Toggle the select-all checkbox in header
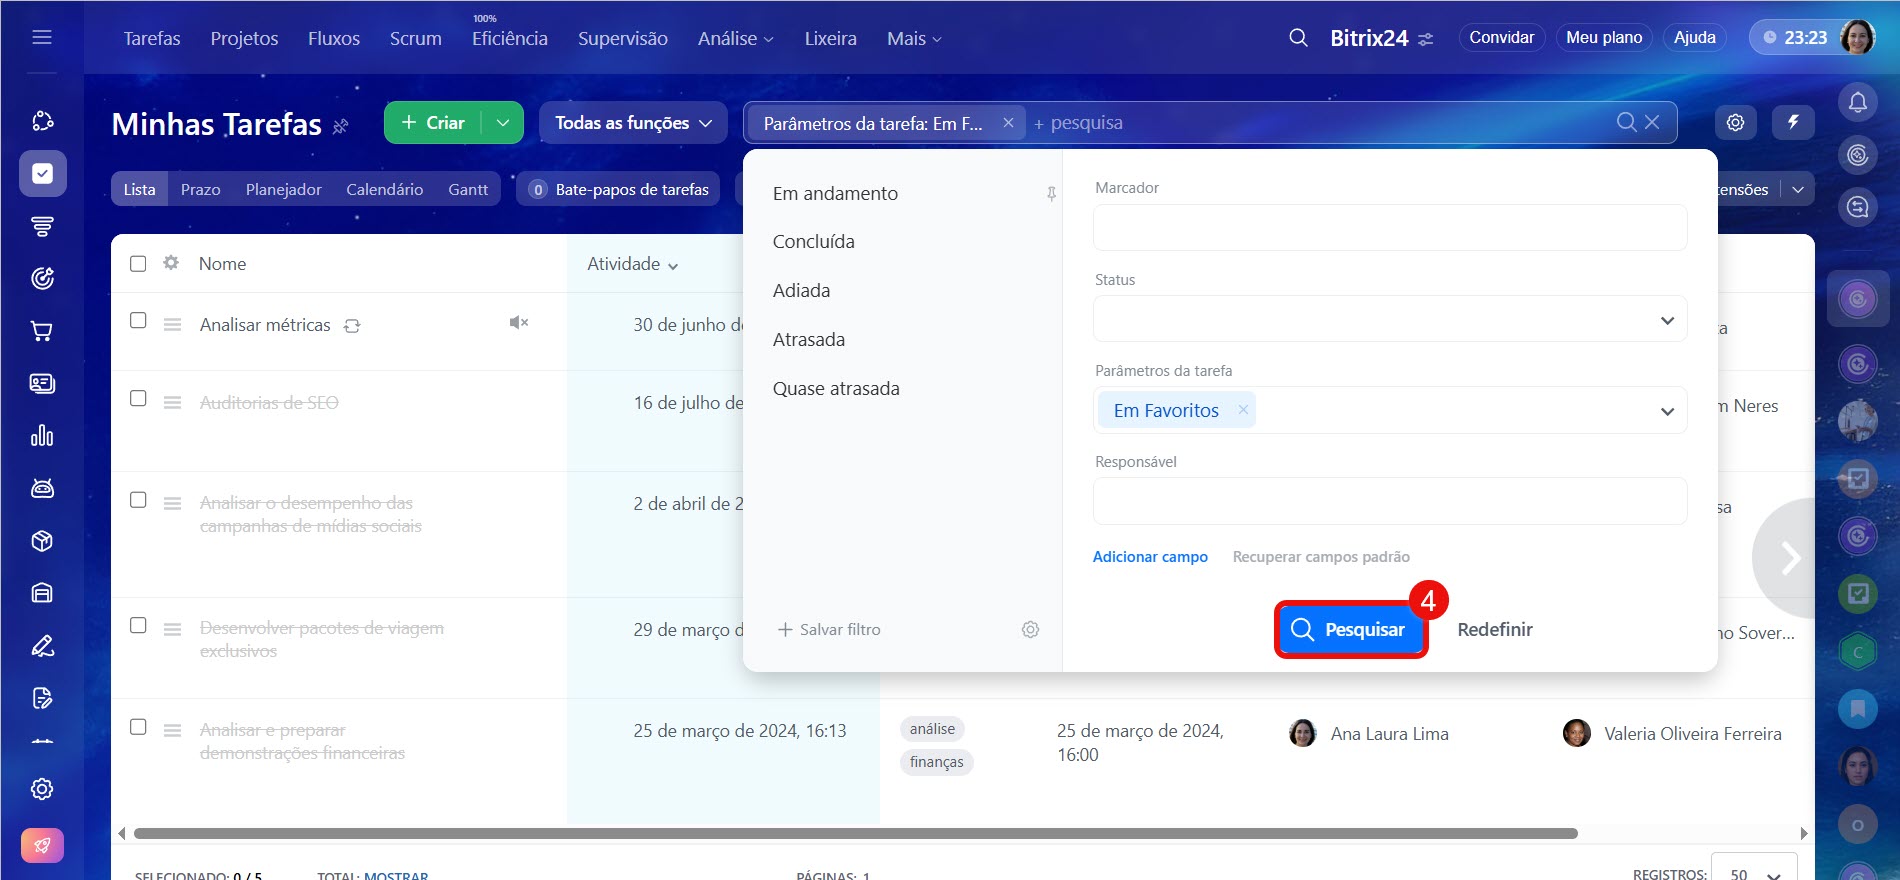Viewport: 1900px width, 880px height. point(138,263)
